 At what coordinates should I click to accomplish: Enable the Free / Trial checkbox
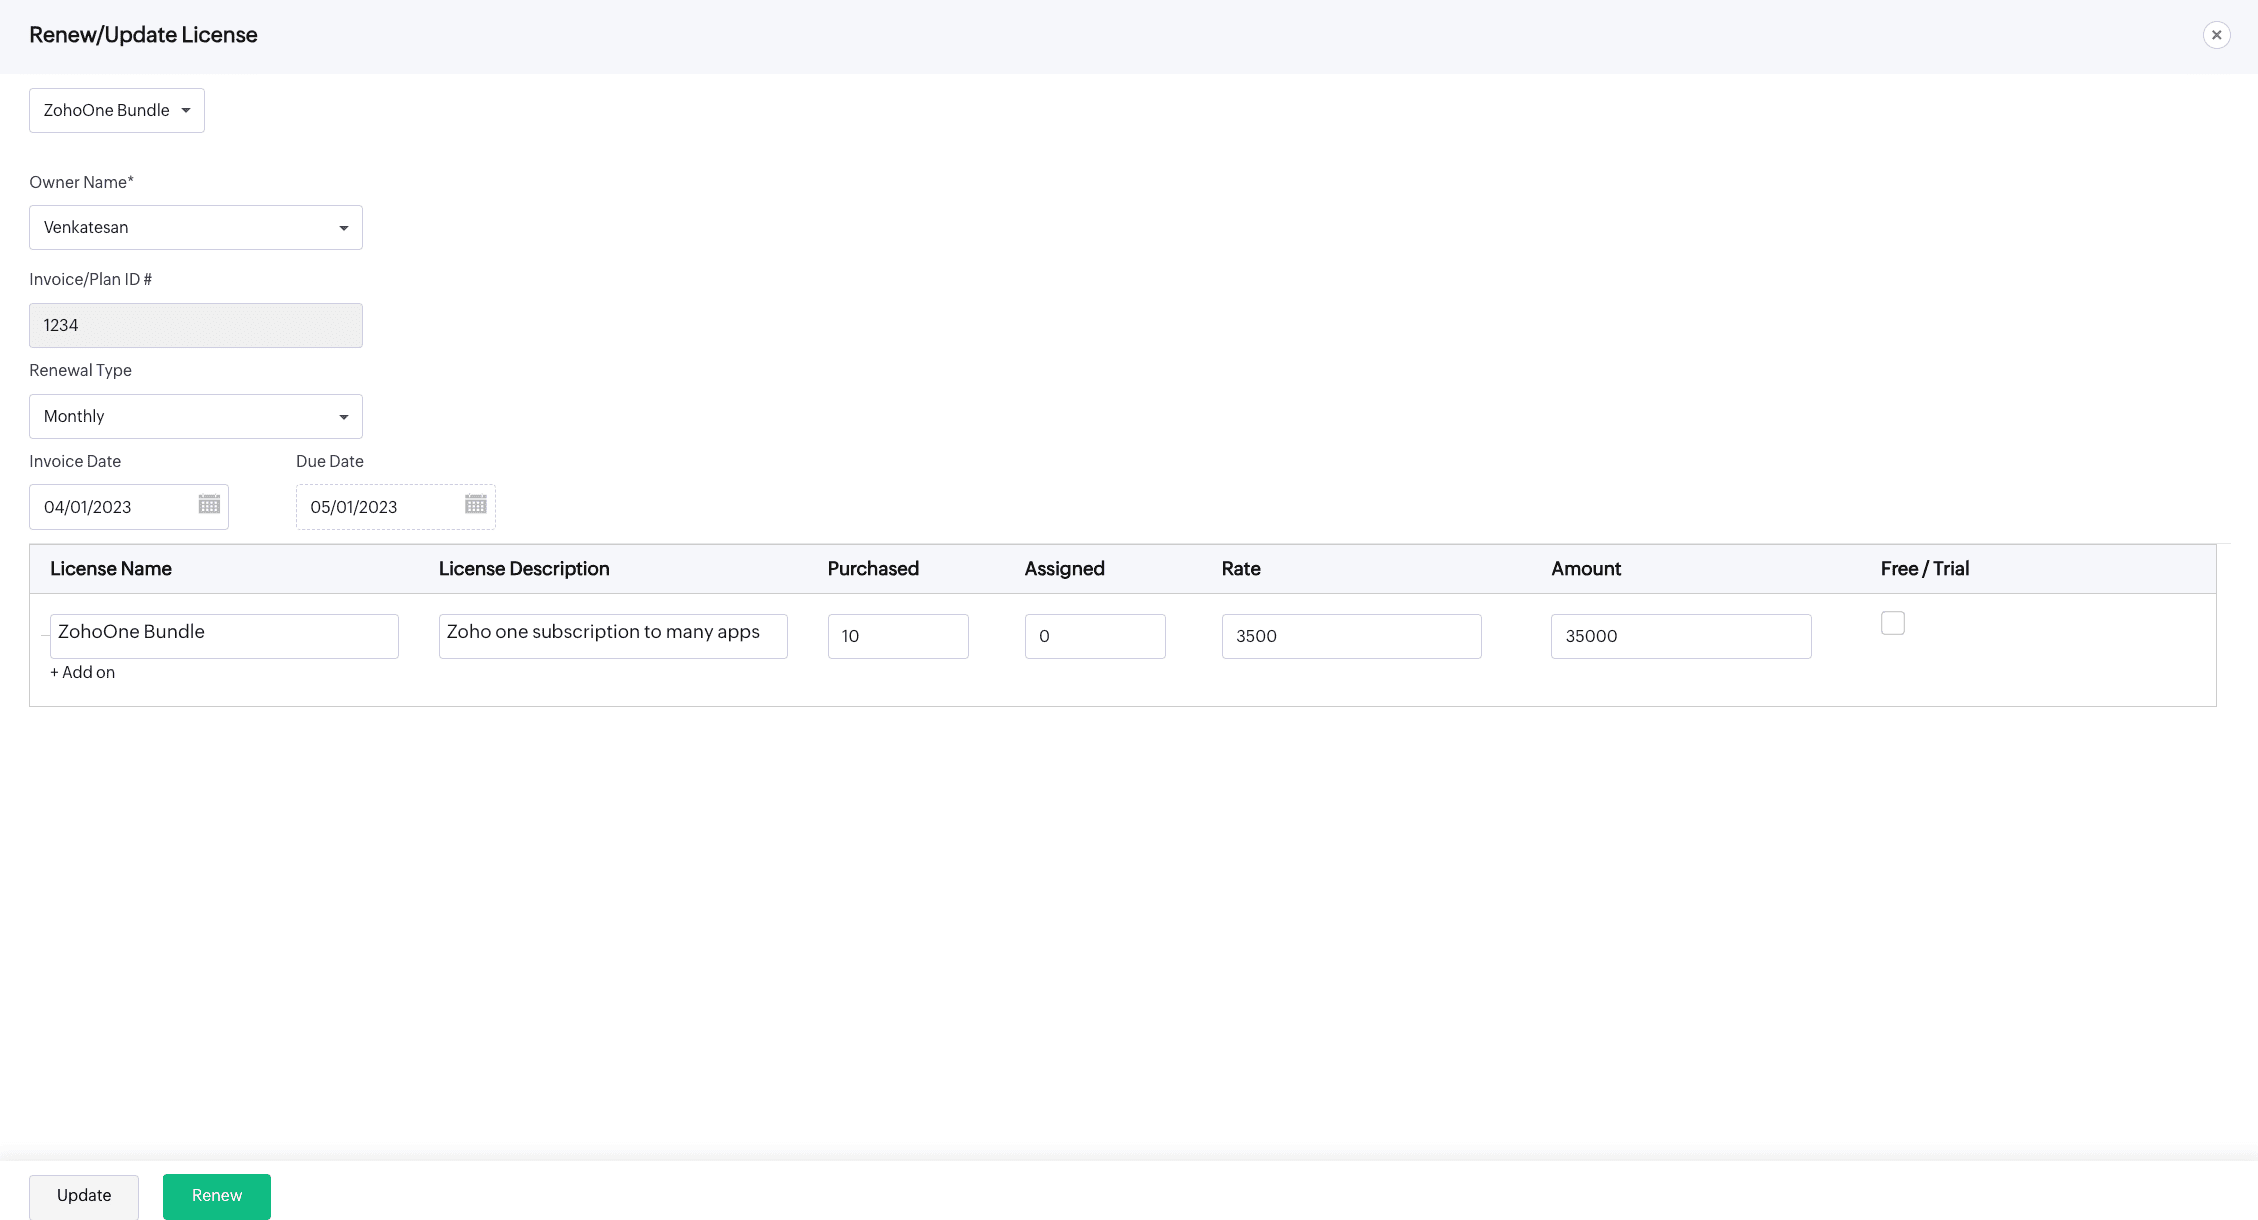(1892, 622)
